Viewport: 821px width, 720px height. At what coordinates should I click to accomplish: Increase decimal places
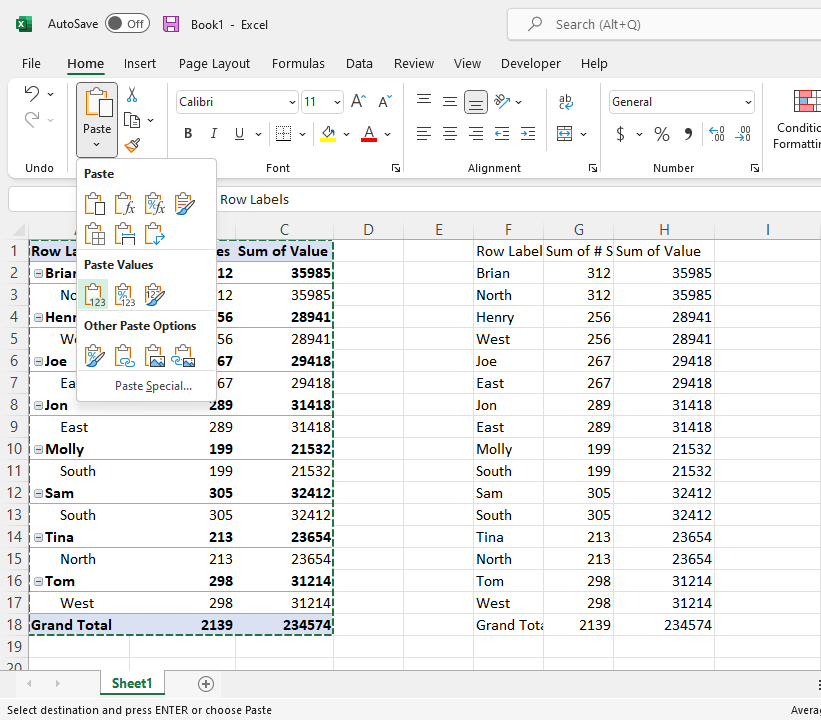coord(719,132)
